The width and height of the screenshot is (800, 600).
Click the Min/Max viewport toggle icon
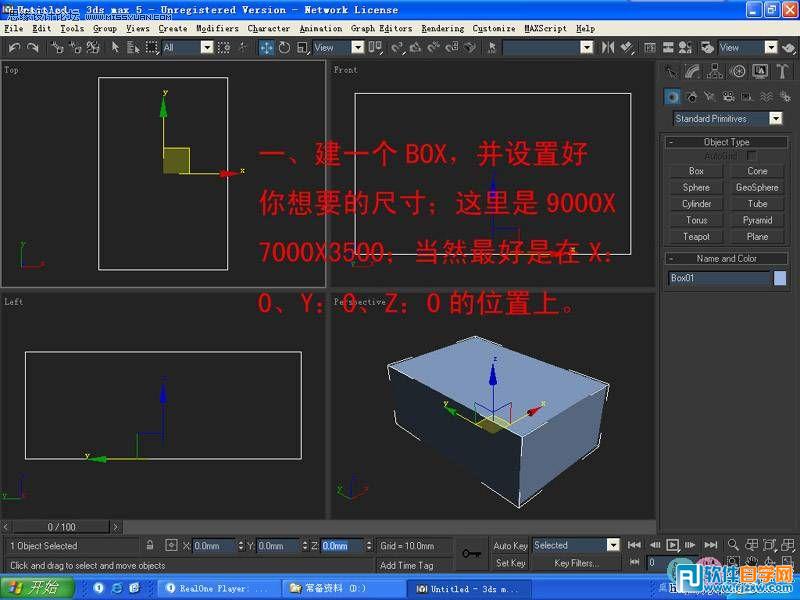tap(786, 561)
